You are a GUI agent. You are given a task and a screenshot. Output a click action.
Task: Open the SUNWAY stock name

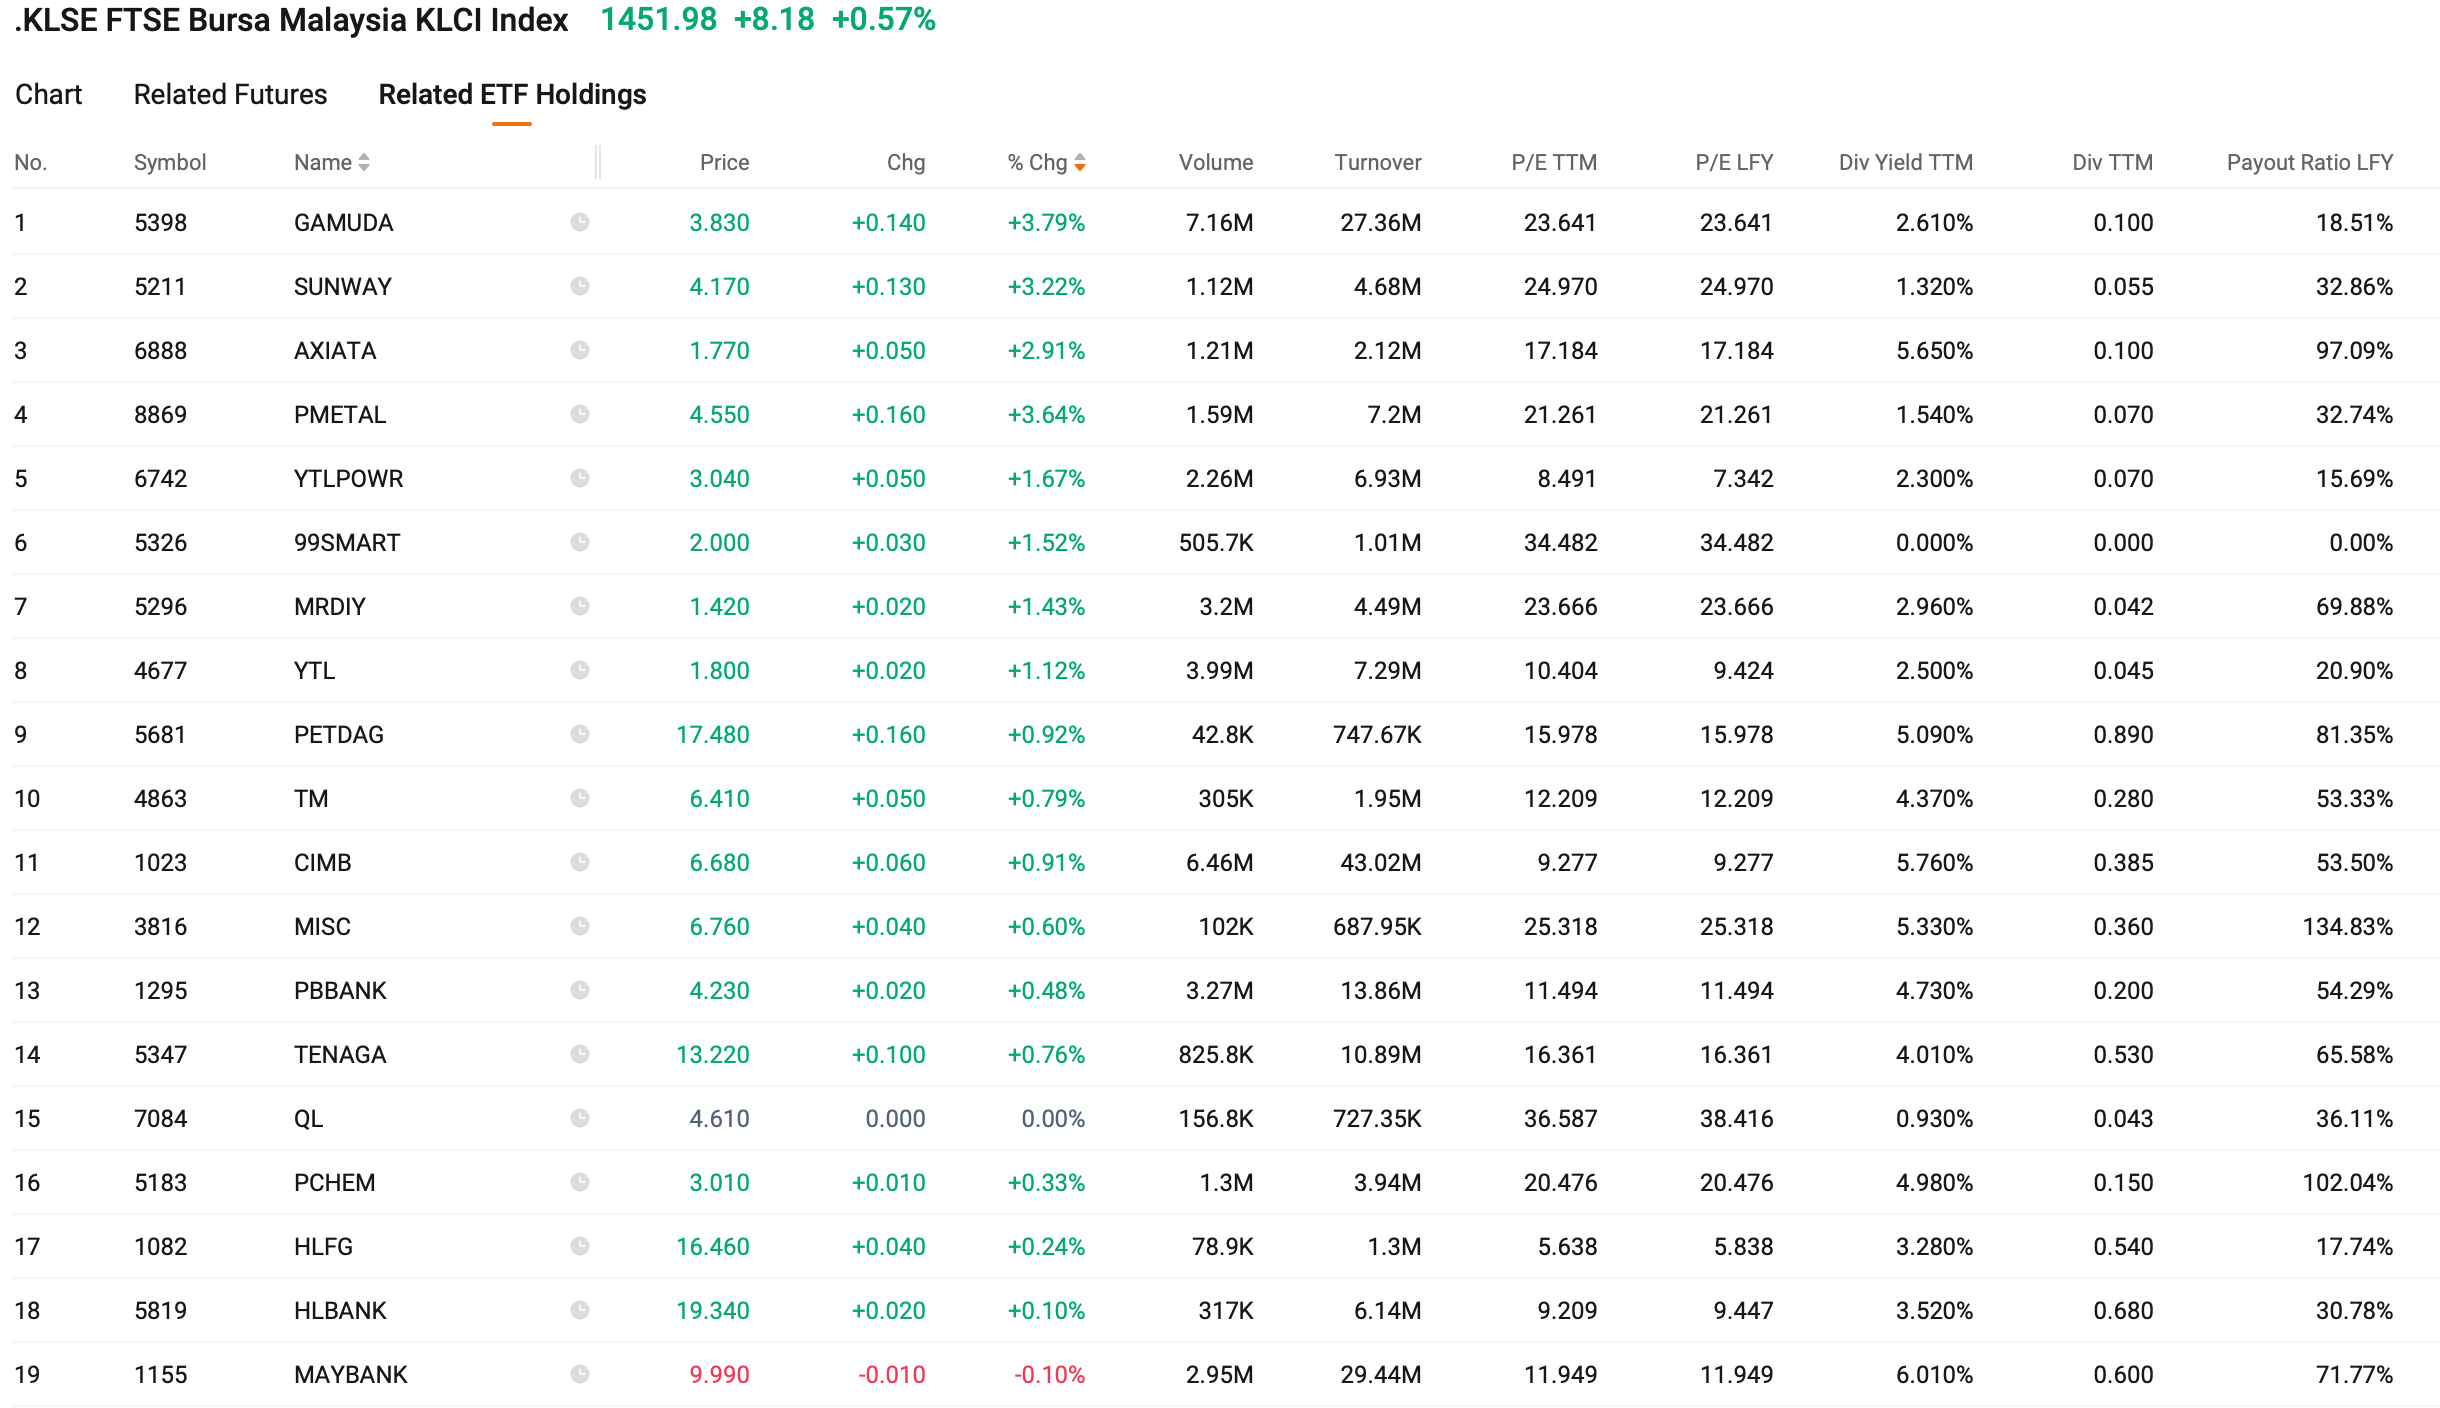[x=343, y=286]
